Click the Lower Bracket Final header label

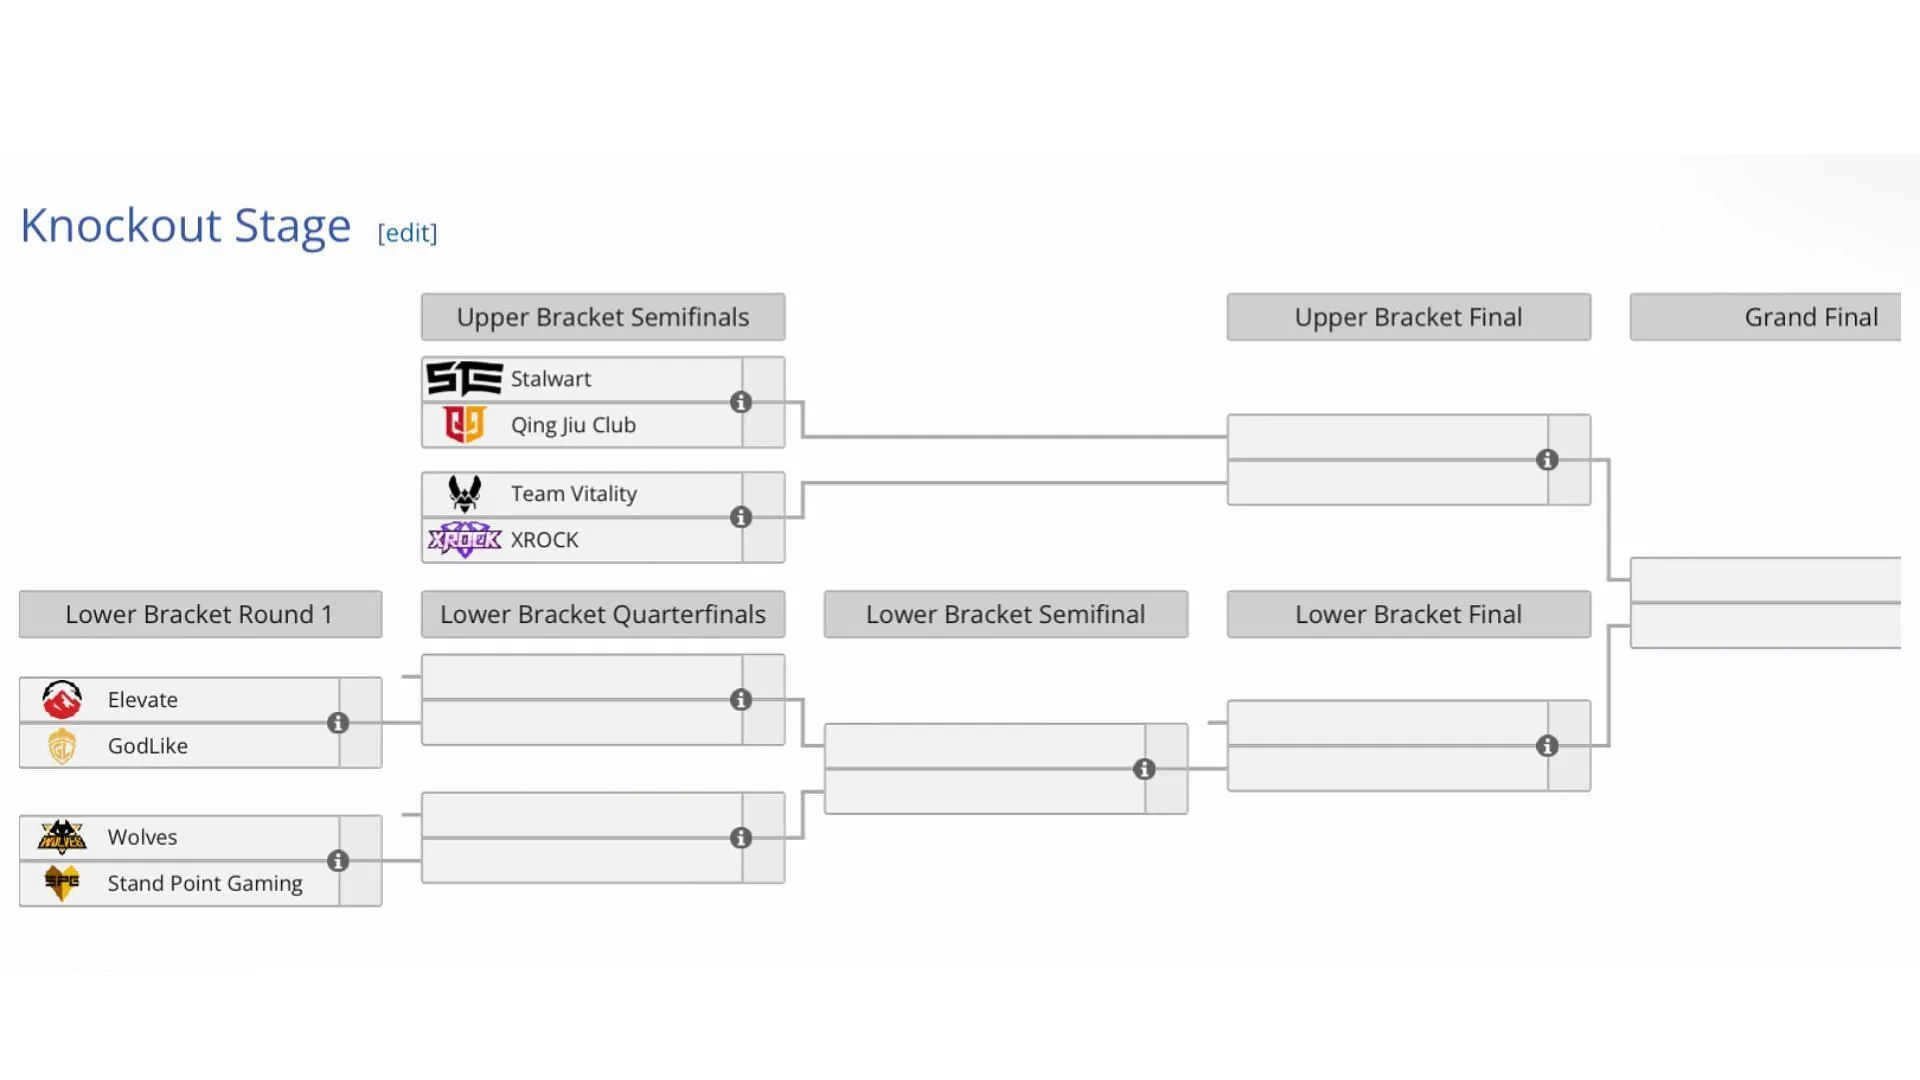point(1408,613)
